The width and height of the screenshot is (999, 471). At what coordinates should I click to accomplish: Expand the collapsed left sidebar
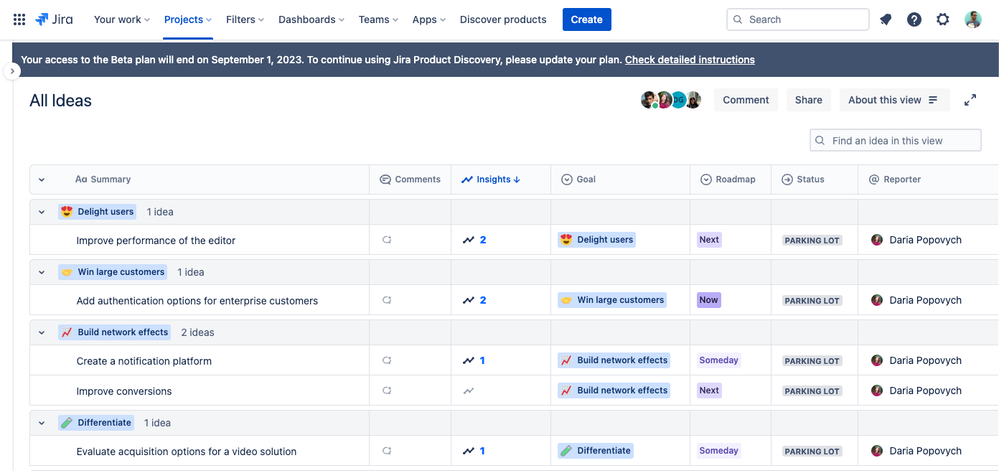coord(12,71)
